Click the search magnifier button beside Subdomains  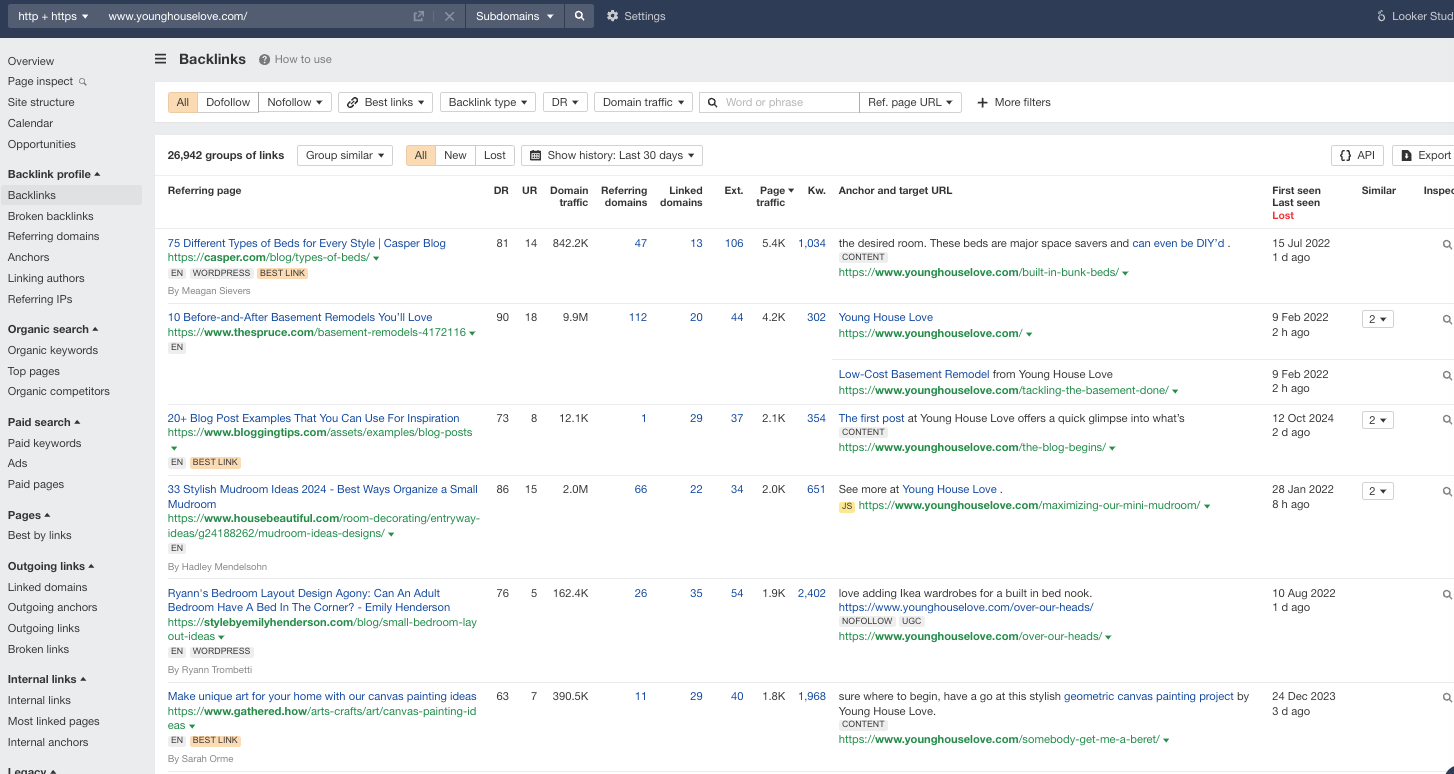579,16
